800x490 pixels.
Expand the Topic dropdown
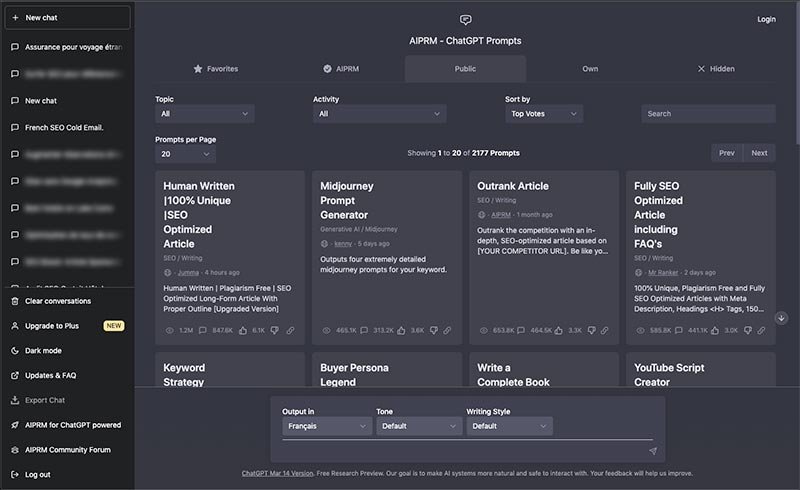[x=205, y=114]
